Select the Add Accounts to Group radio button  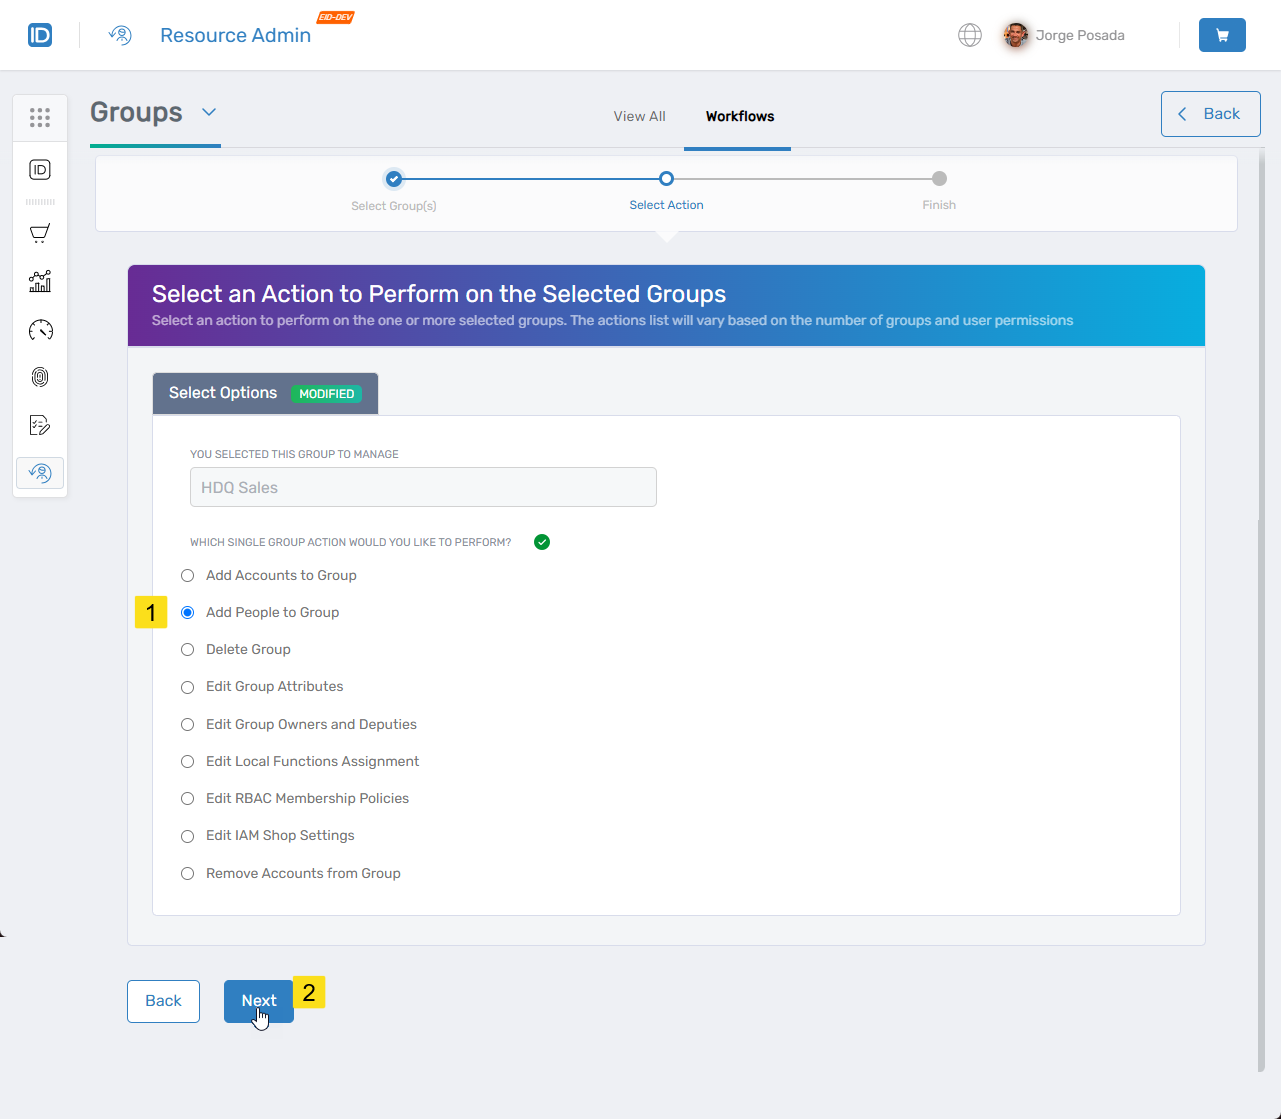[x=187, y=575]
